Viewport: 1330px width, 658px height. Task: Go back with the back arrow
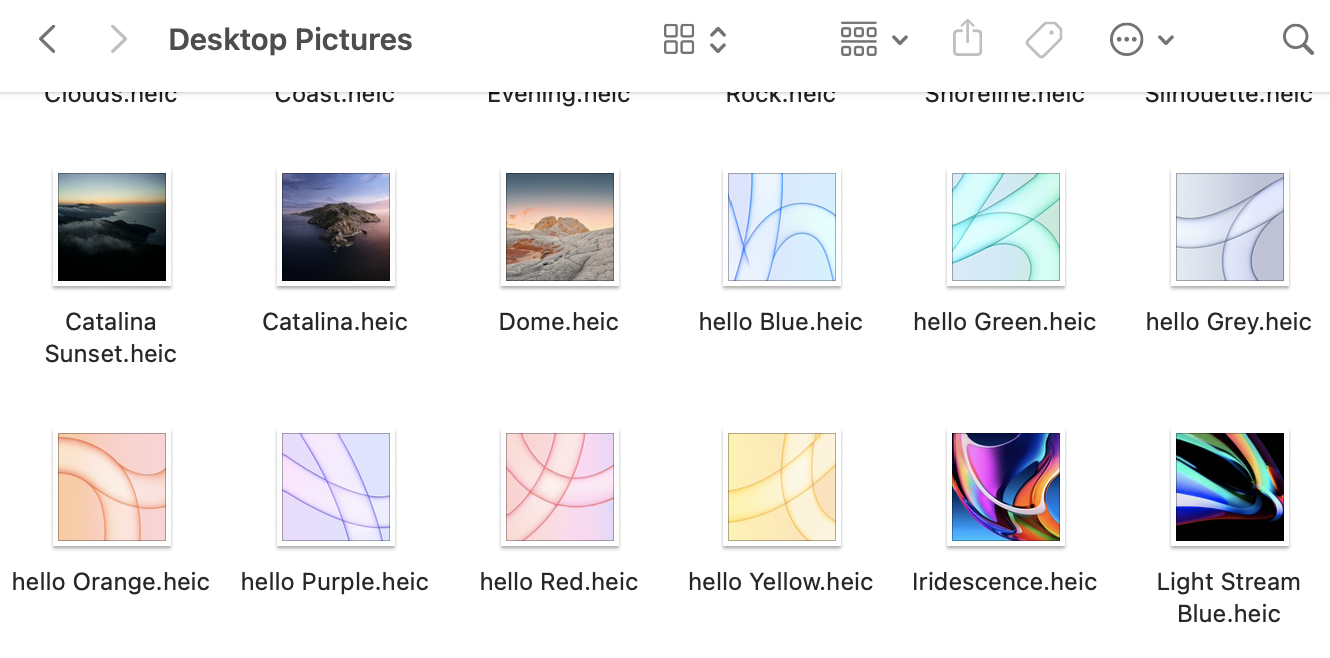coord(47,40)
